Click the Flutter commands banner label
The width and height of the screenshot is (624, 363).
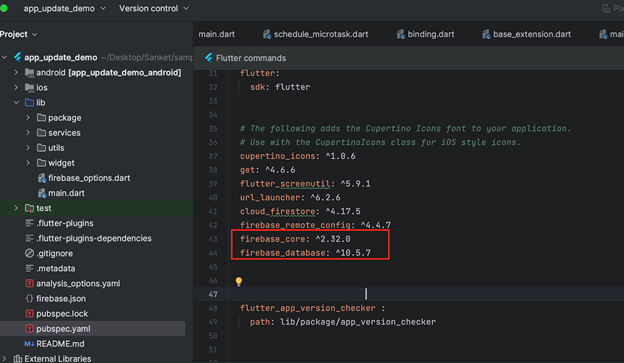251,58
